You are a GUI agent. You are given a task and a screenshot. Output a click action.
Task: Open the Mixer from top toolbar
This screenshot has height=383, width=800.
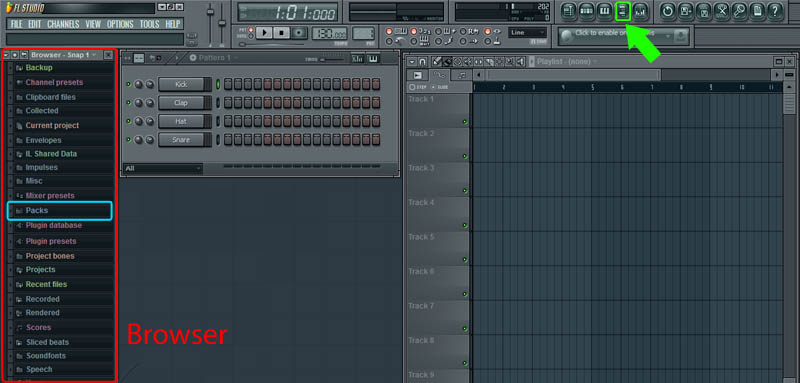pyautogui.click(x=640, y=10)
